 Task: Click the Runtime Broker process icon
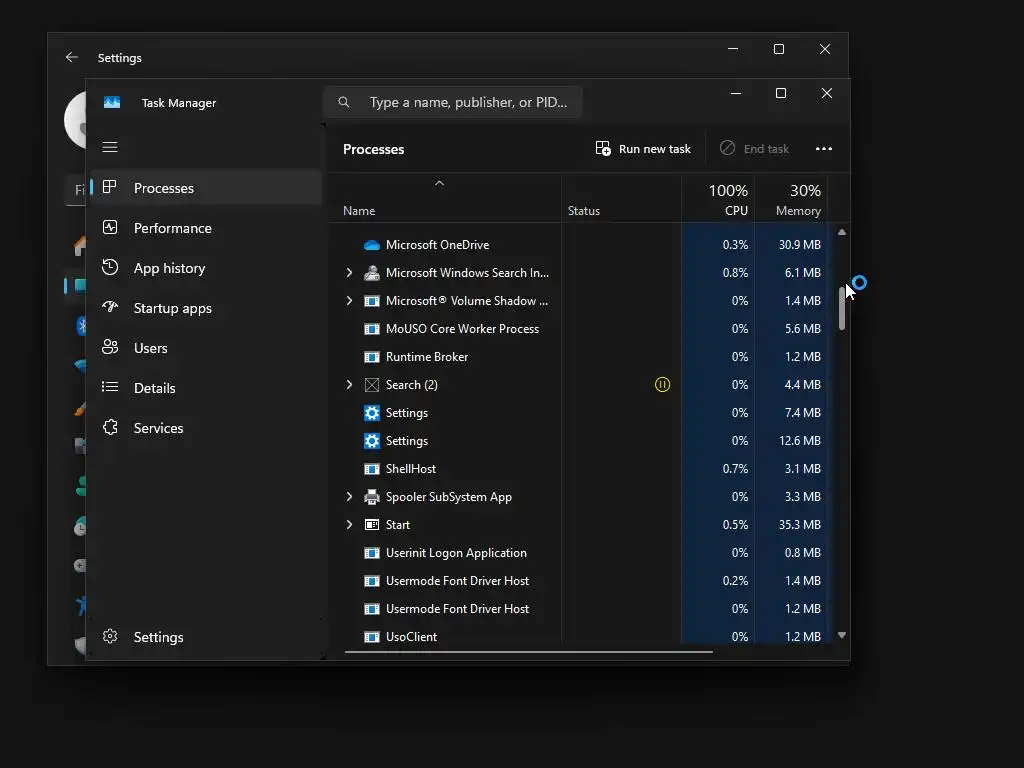pyautogui.click(x=372, y=357)
